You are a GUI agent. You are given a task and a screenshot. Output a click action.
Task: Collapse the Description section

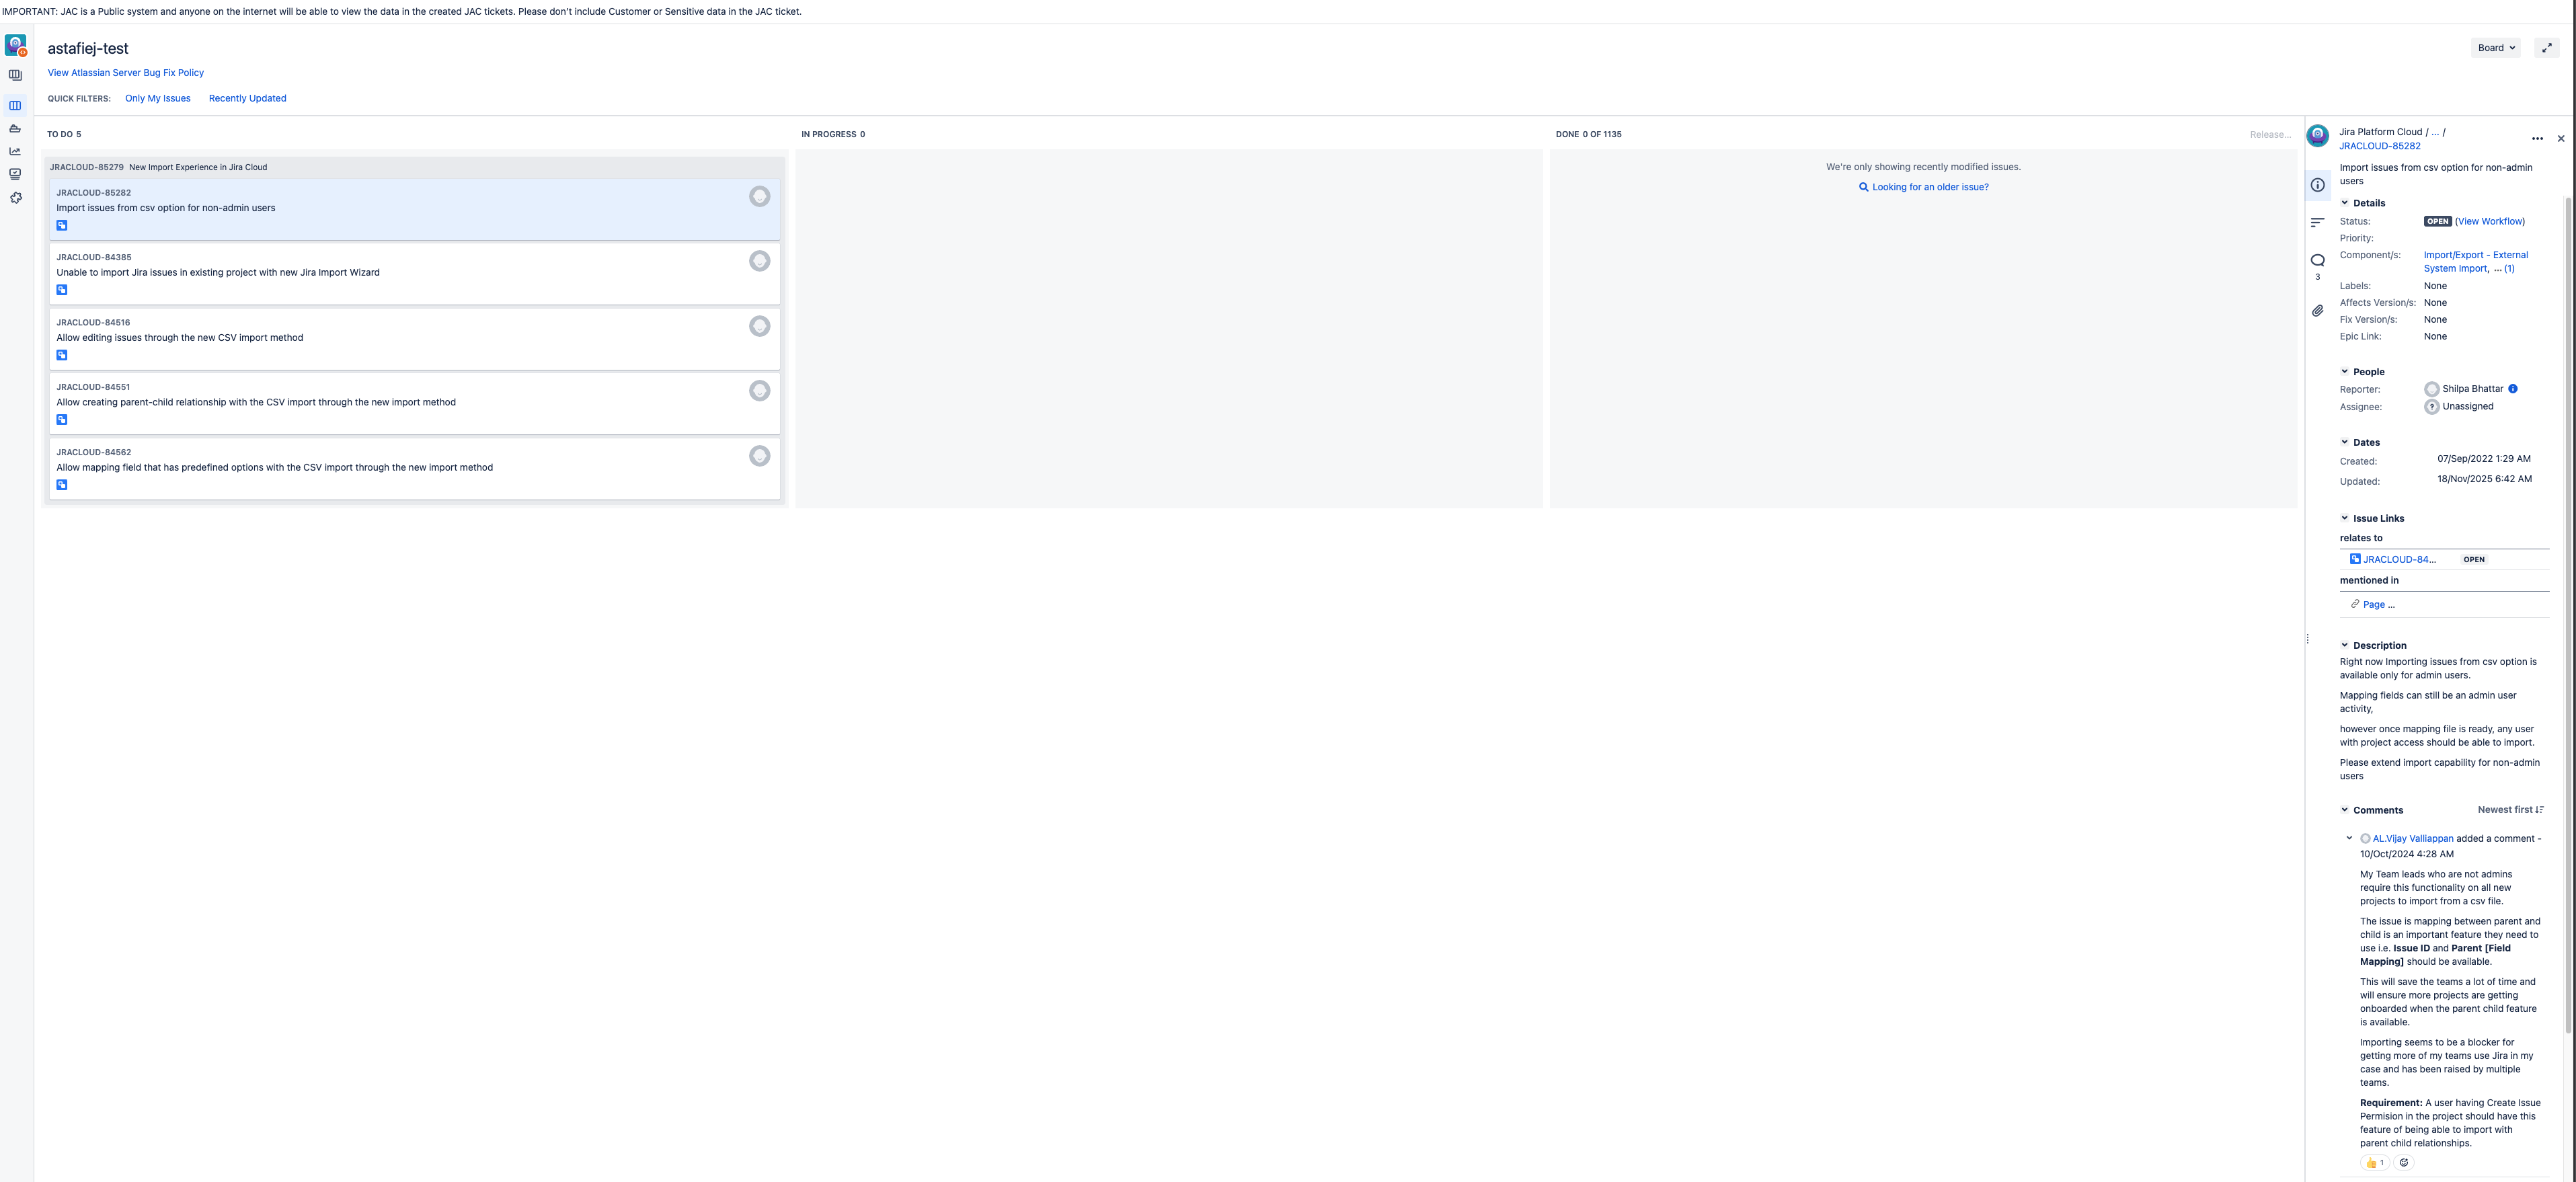(2344, 645)
